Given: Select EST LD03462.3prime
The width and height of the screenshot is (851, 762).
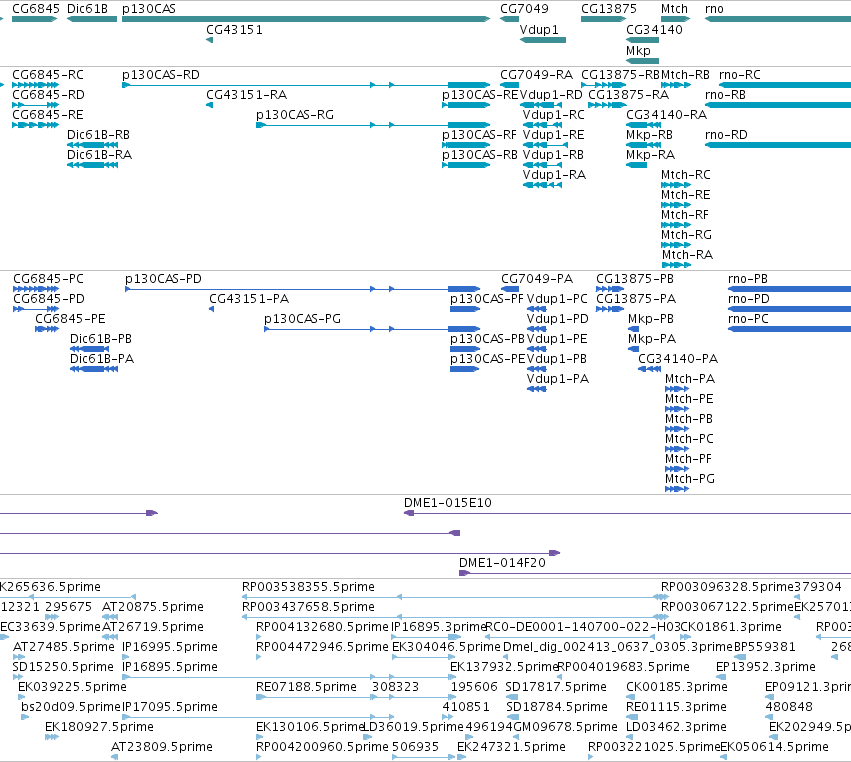Looking at the screenshot, I should point(676,727).
